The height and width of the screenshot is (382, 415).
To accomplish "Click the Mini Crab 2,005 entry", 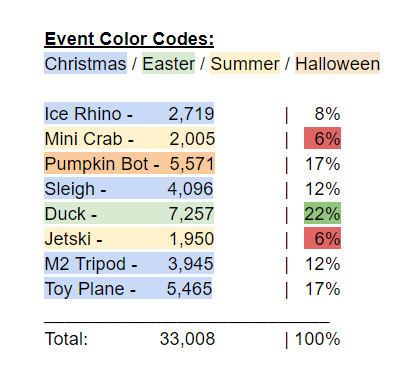I will click(x=129, y=138).
